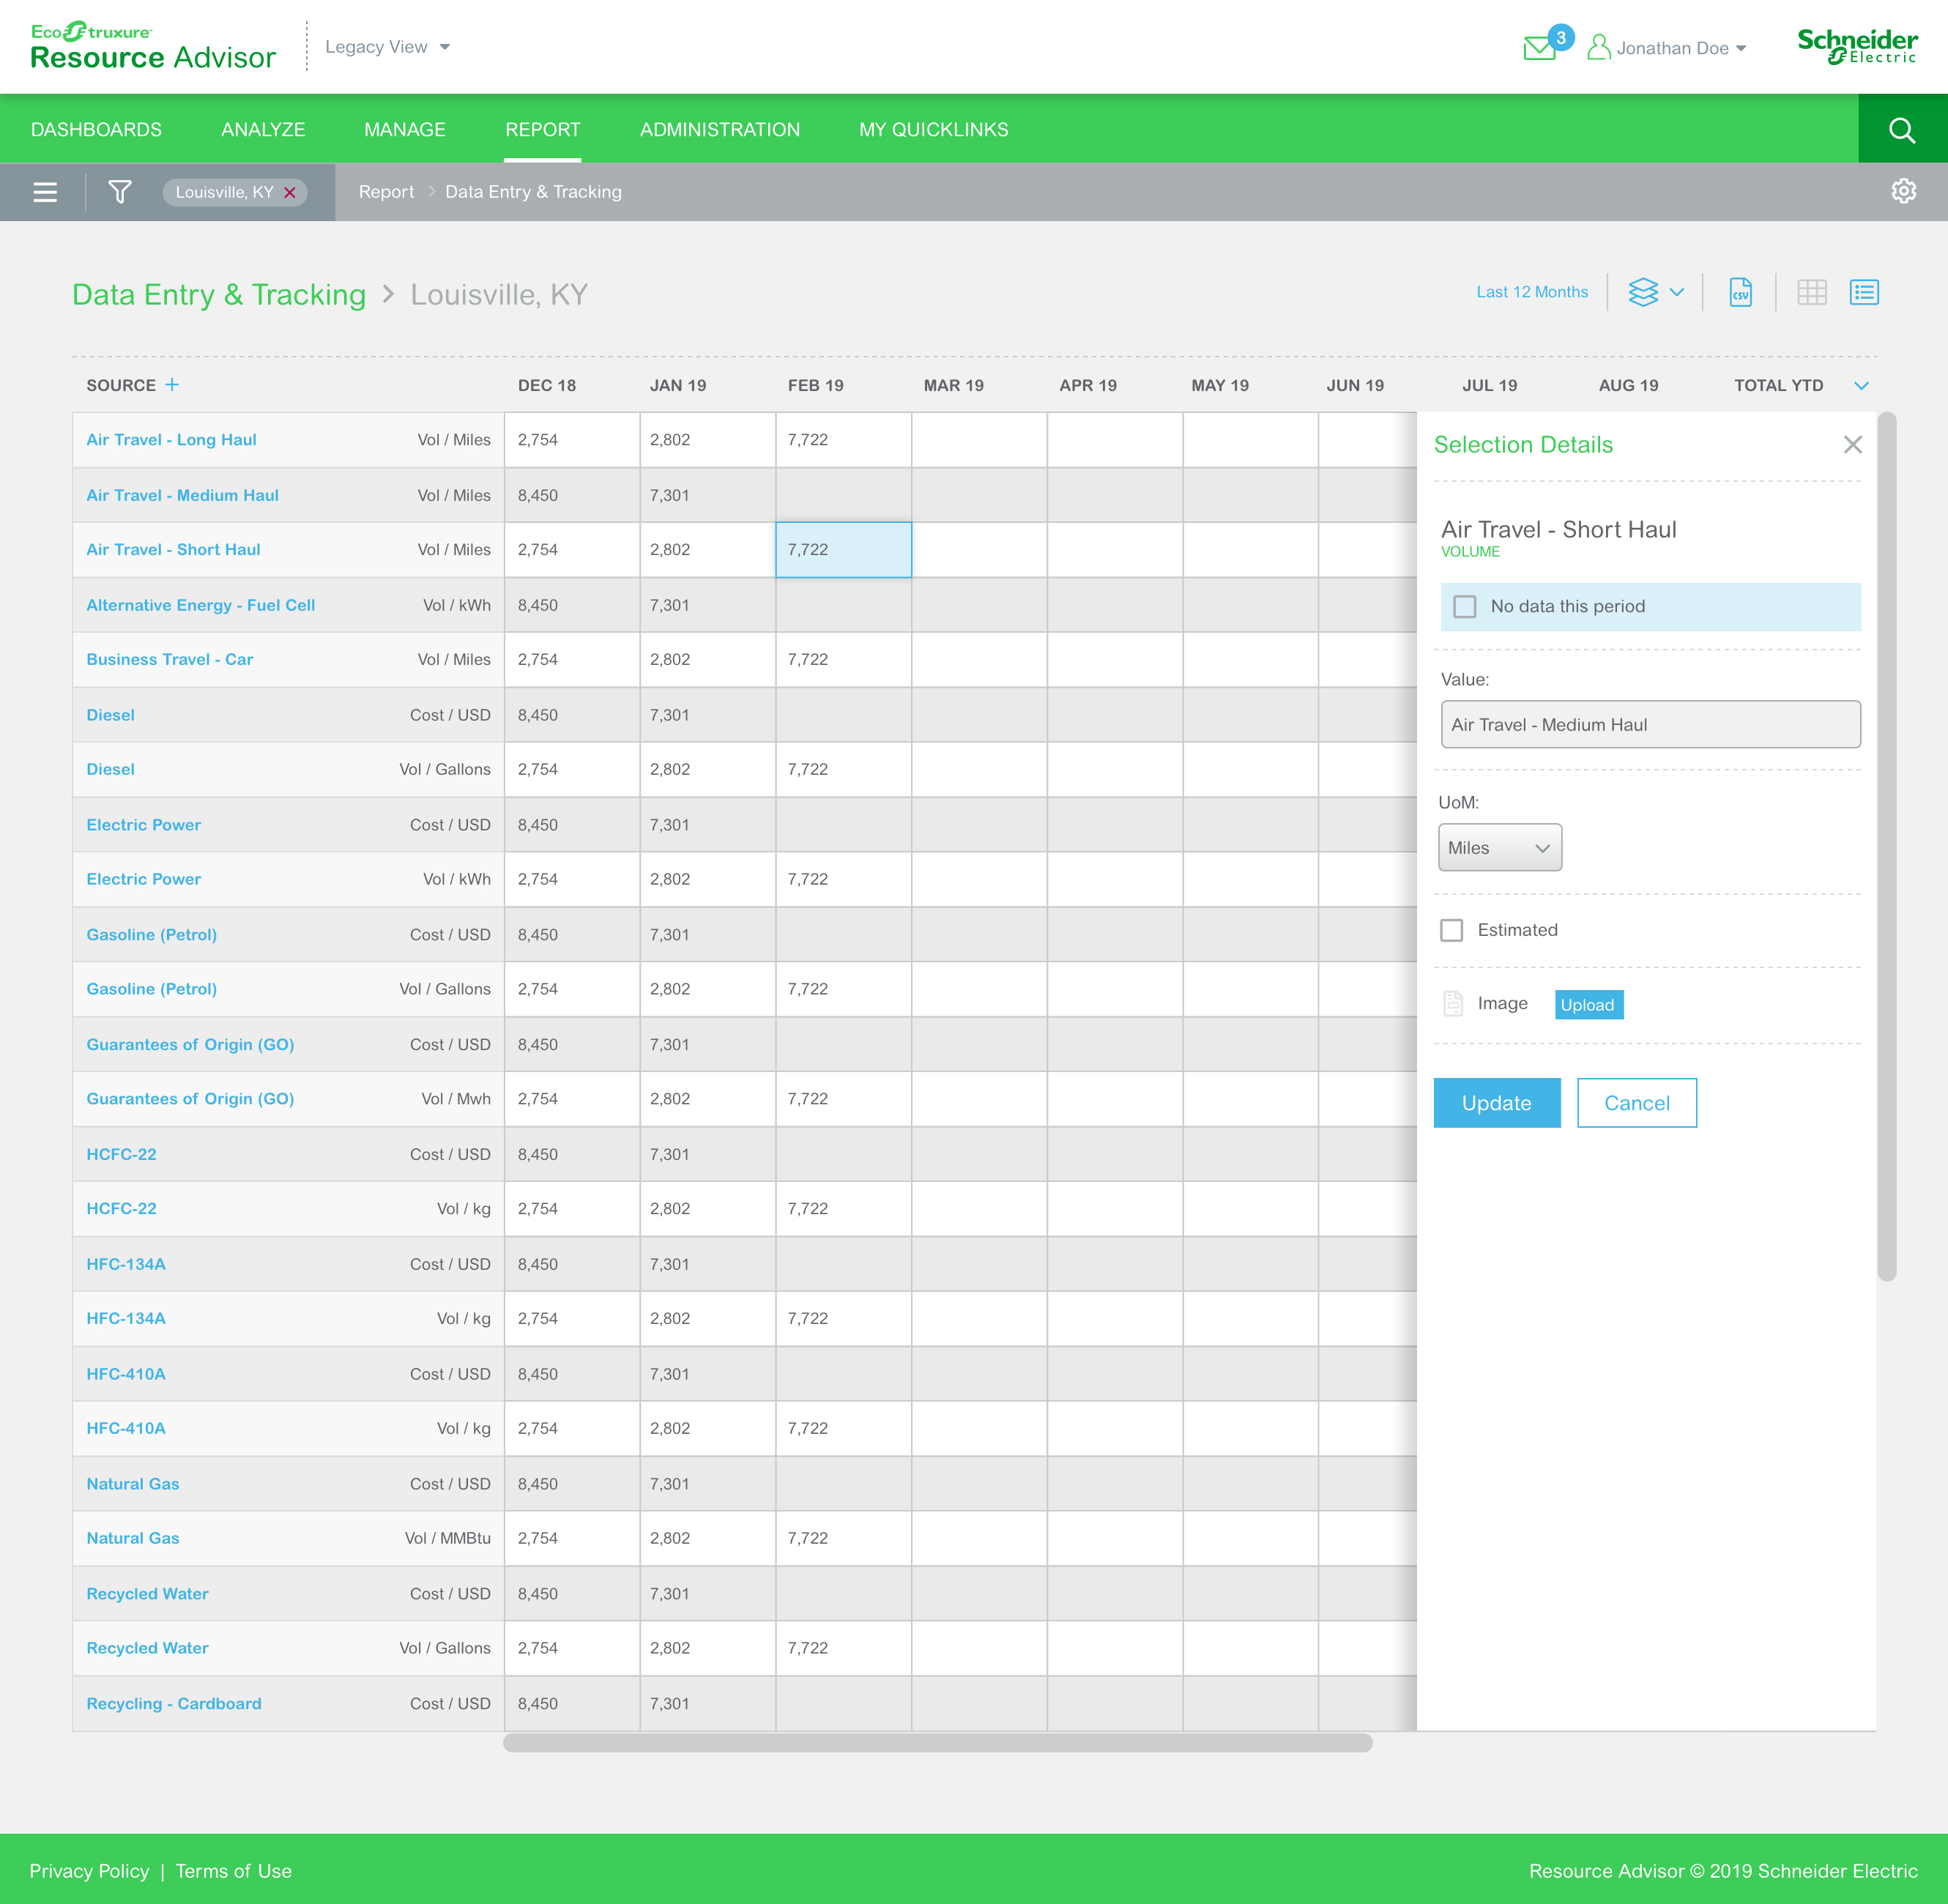Enable the Estimated checkbox

click(x=1452, y=930)
